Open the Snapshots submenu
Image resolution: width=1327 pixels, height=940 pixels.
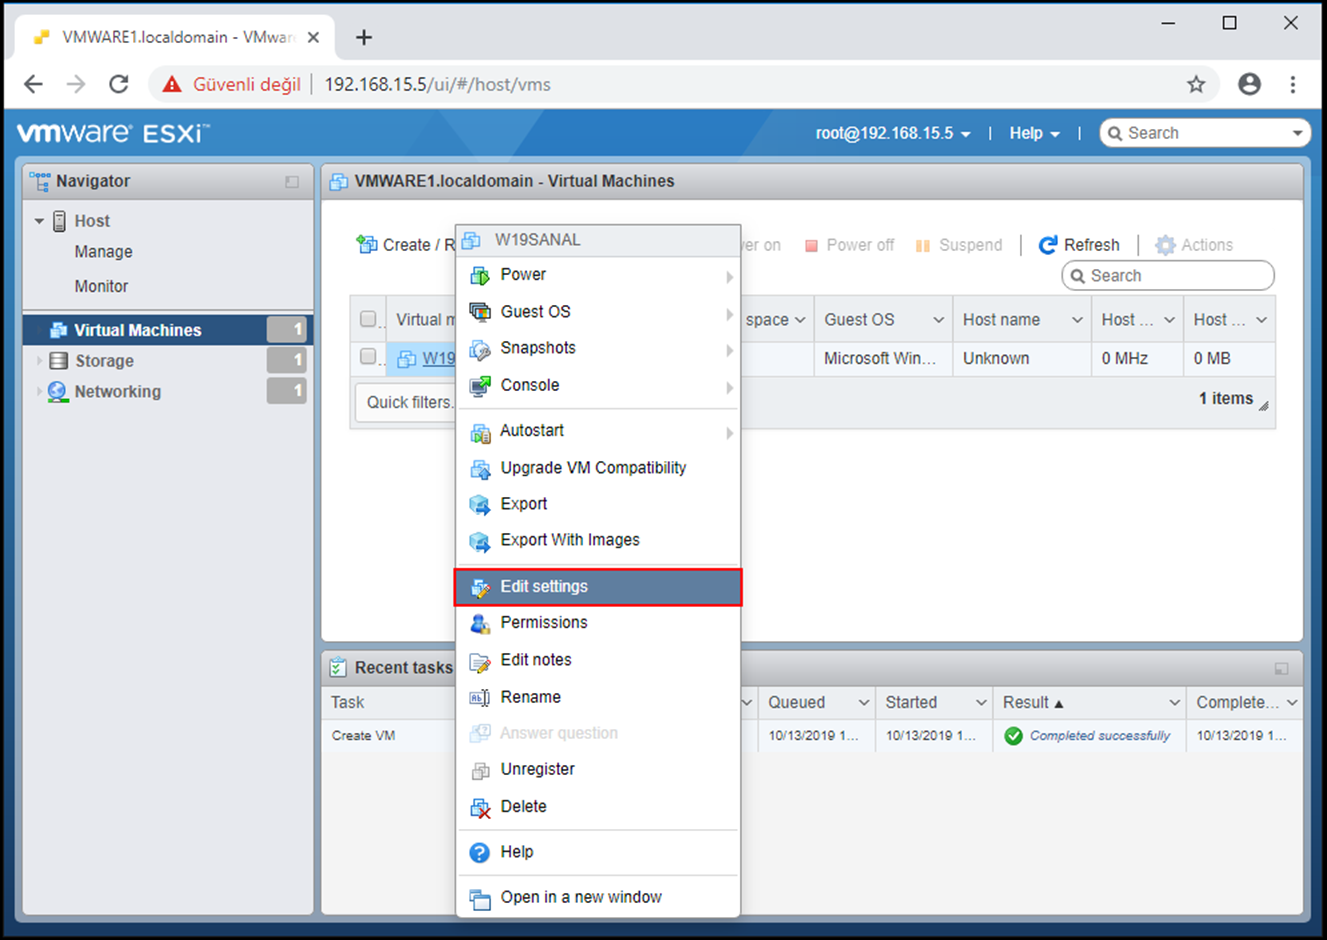click(x=598, y=349)
